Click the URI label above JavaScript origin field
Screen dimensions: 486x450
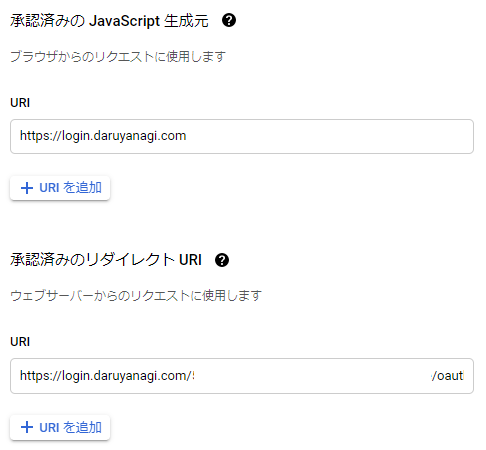[20, 103]
